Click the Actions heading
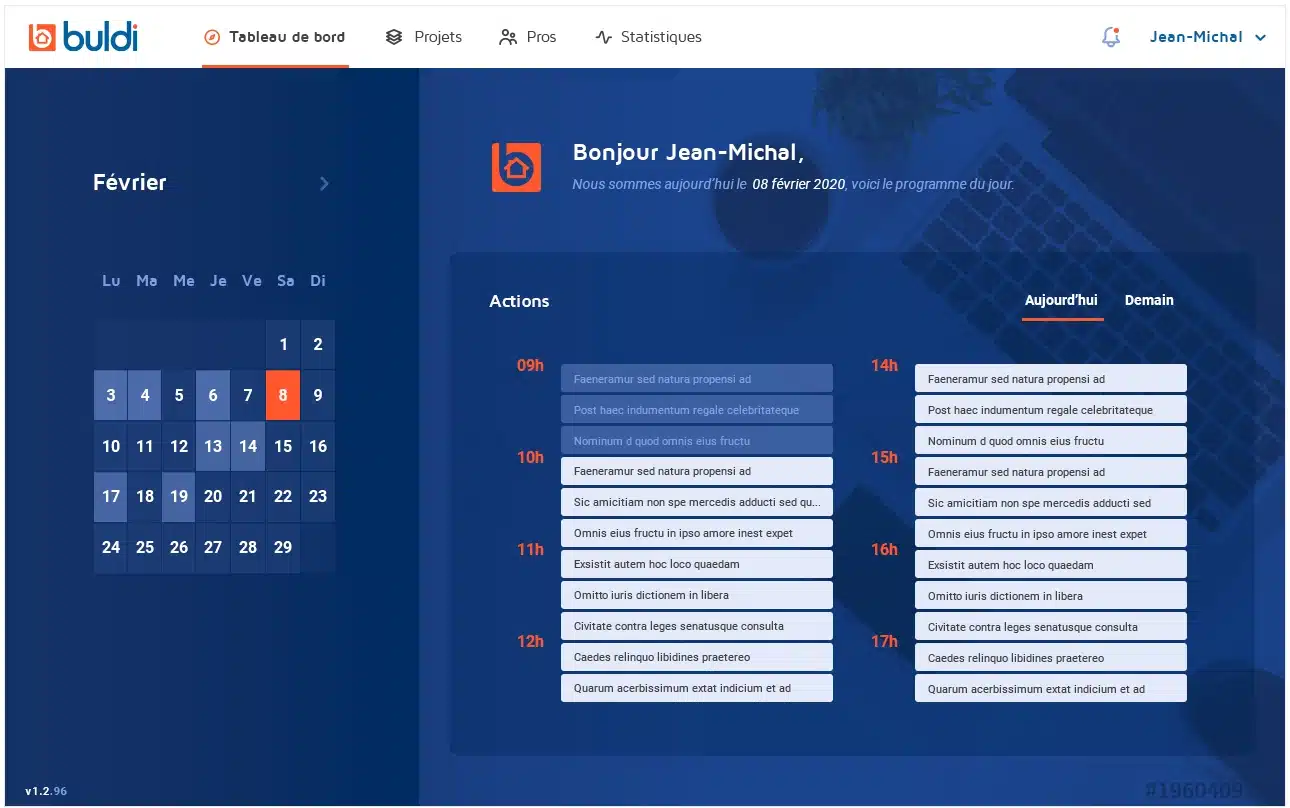The width and height of the screenshot is (1290, 808). [x=519, y=301]
